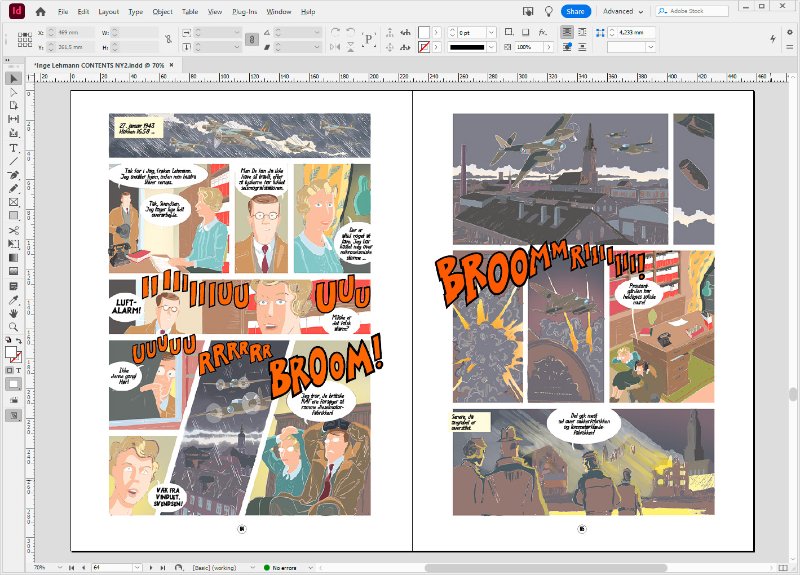Pick the Hand tool
800x575 pixels.
point(14,313)
